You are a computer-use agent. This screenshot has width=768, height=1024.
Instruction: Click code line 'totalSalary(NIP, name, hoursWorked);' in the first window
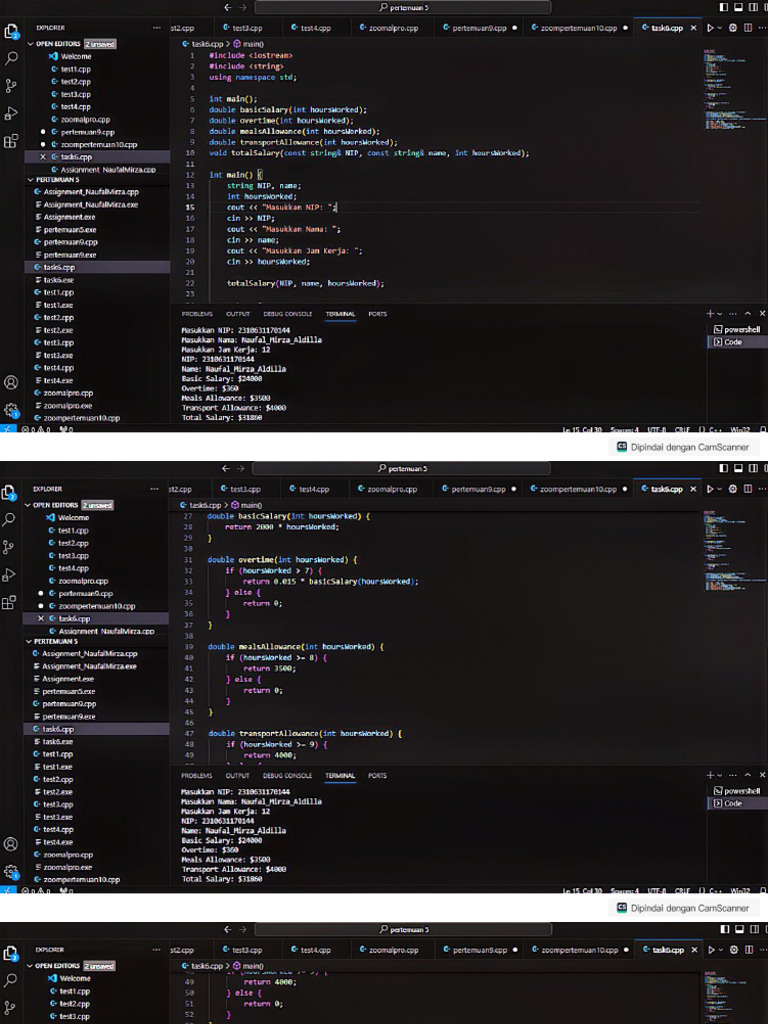point(306,283)
